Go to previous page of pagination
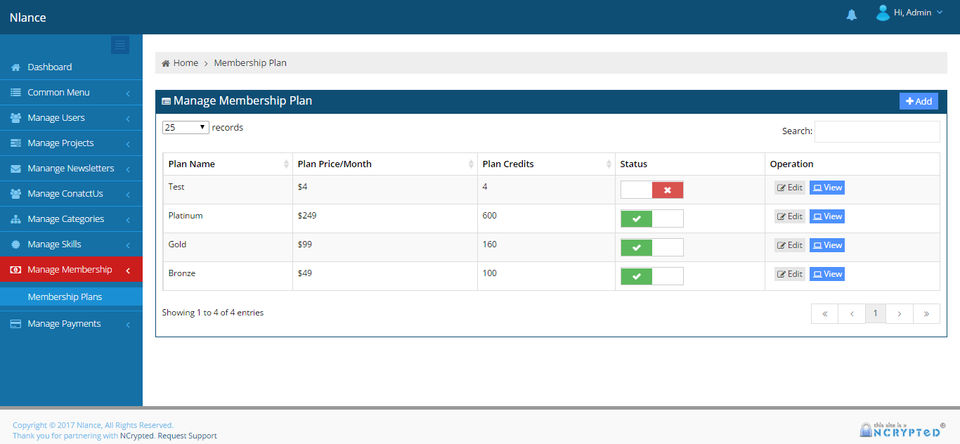The width and height of the screenshot is (960, 444). [852, 314]
